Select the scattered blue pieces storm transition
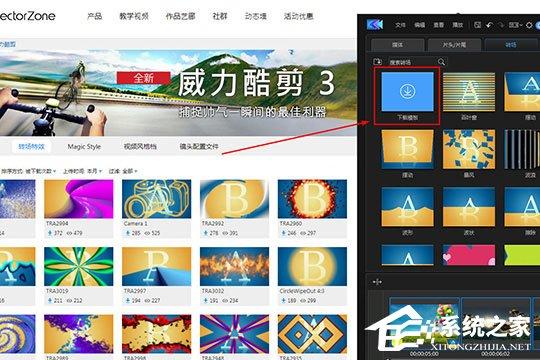The height and width of the screenshot is (360, 540). 469,149
